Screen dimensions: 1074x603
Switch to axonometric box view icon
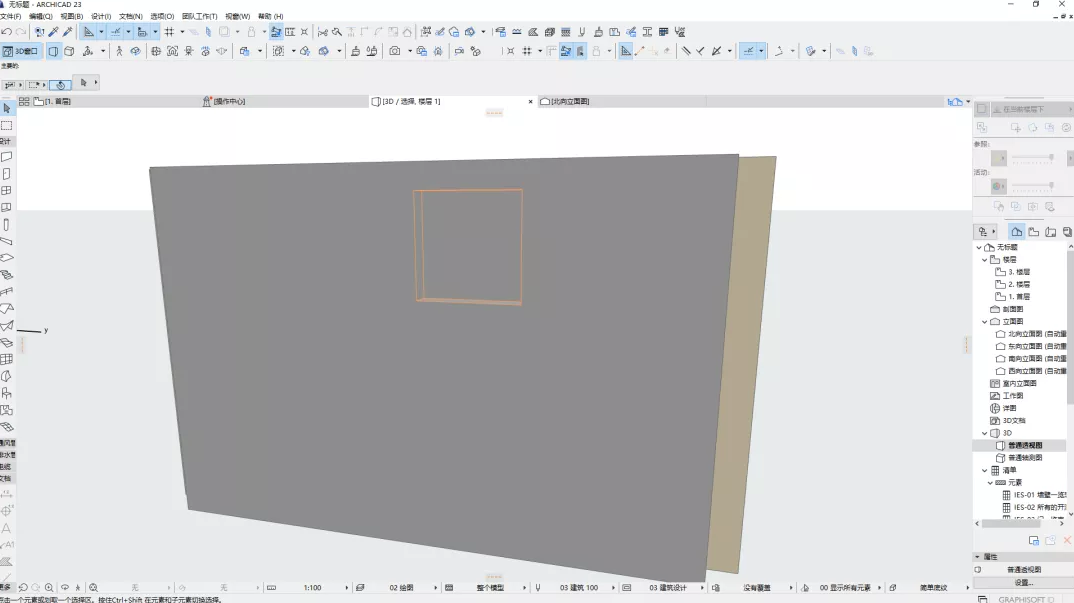pos(69,51)
